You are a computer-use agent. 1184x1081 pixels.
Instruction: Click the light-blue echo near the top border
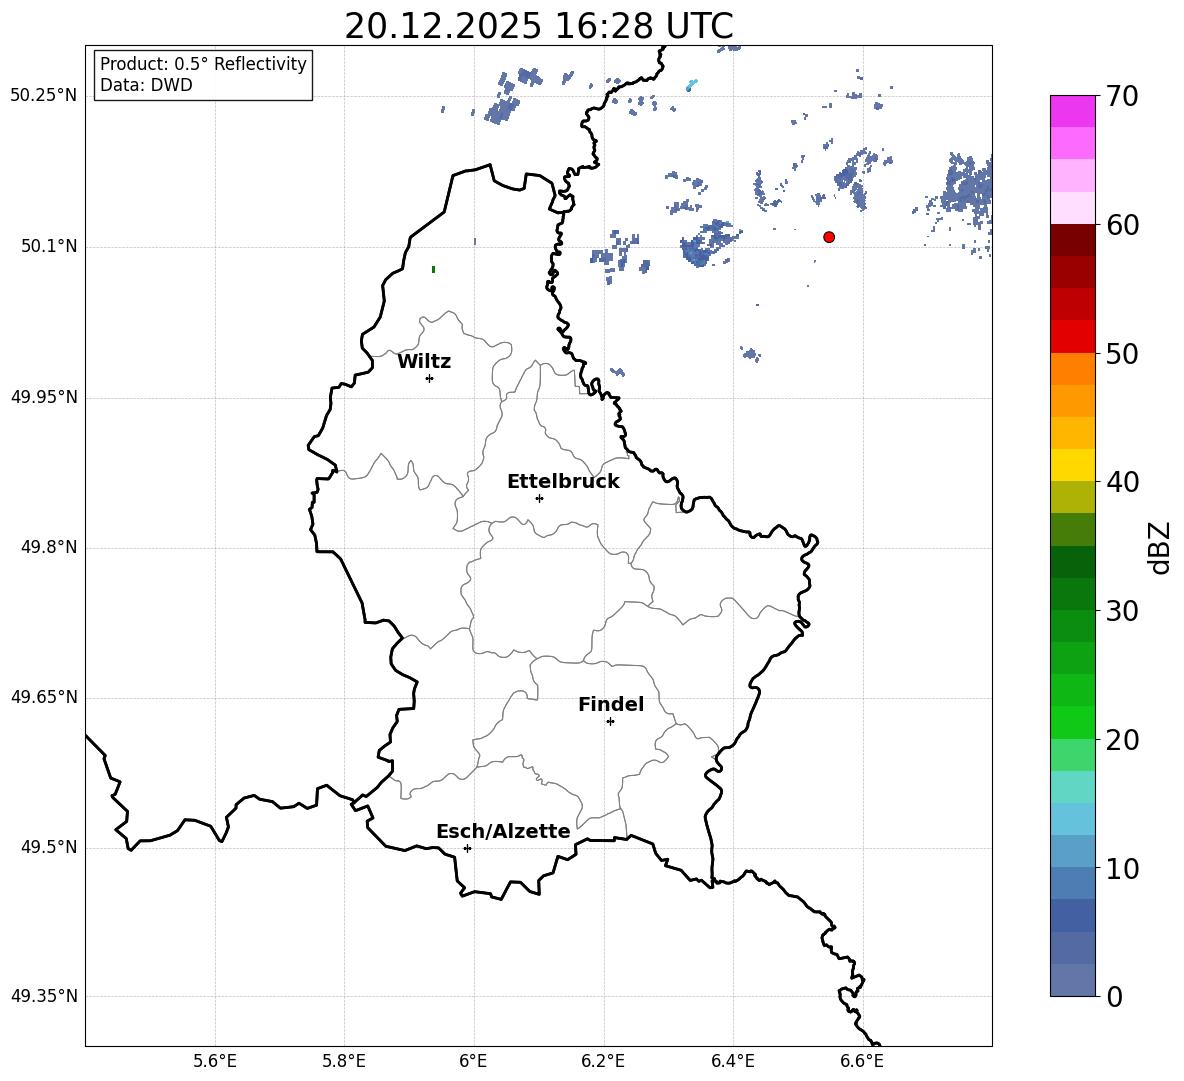point(691,85)
